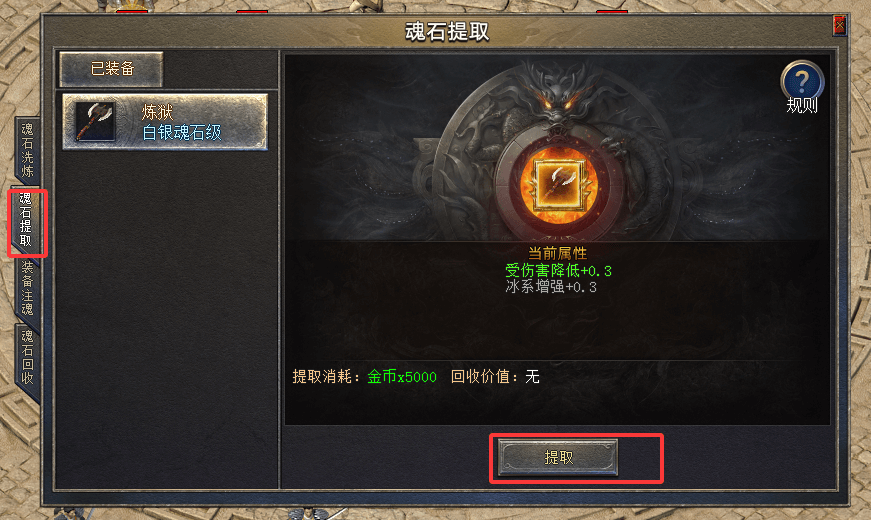Click the 受伤害降低+0.3 attribute line
The width and height of the screenshot is (871, 520).
(x=558, y=271)
